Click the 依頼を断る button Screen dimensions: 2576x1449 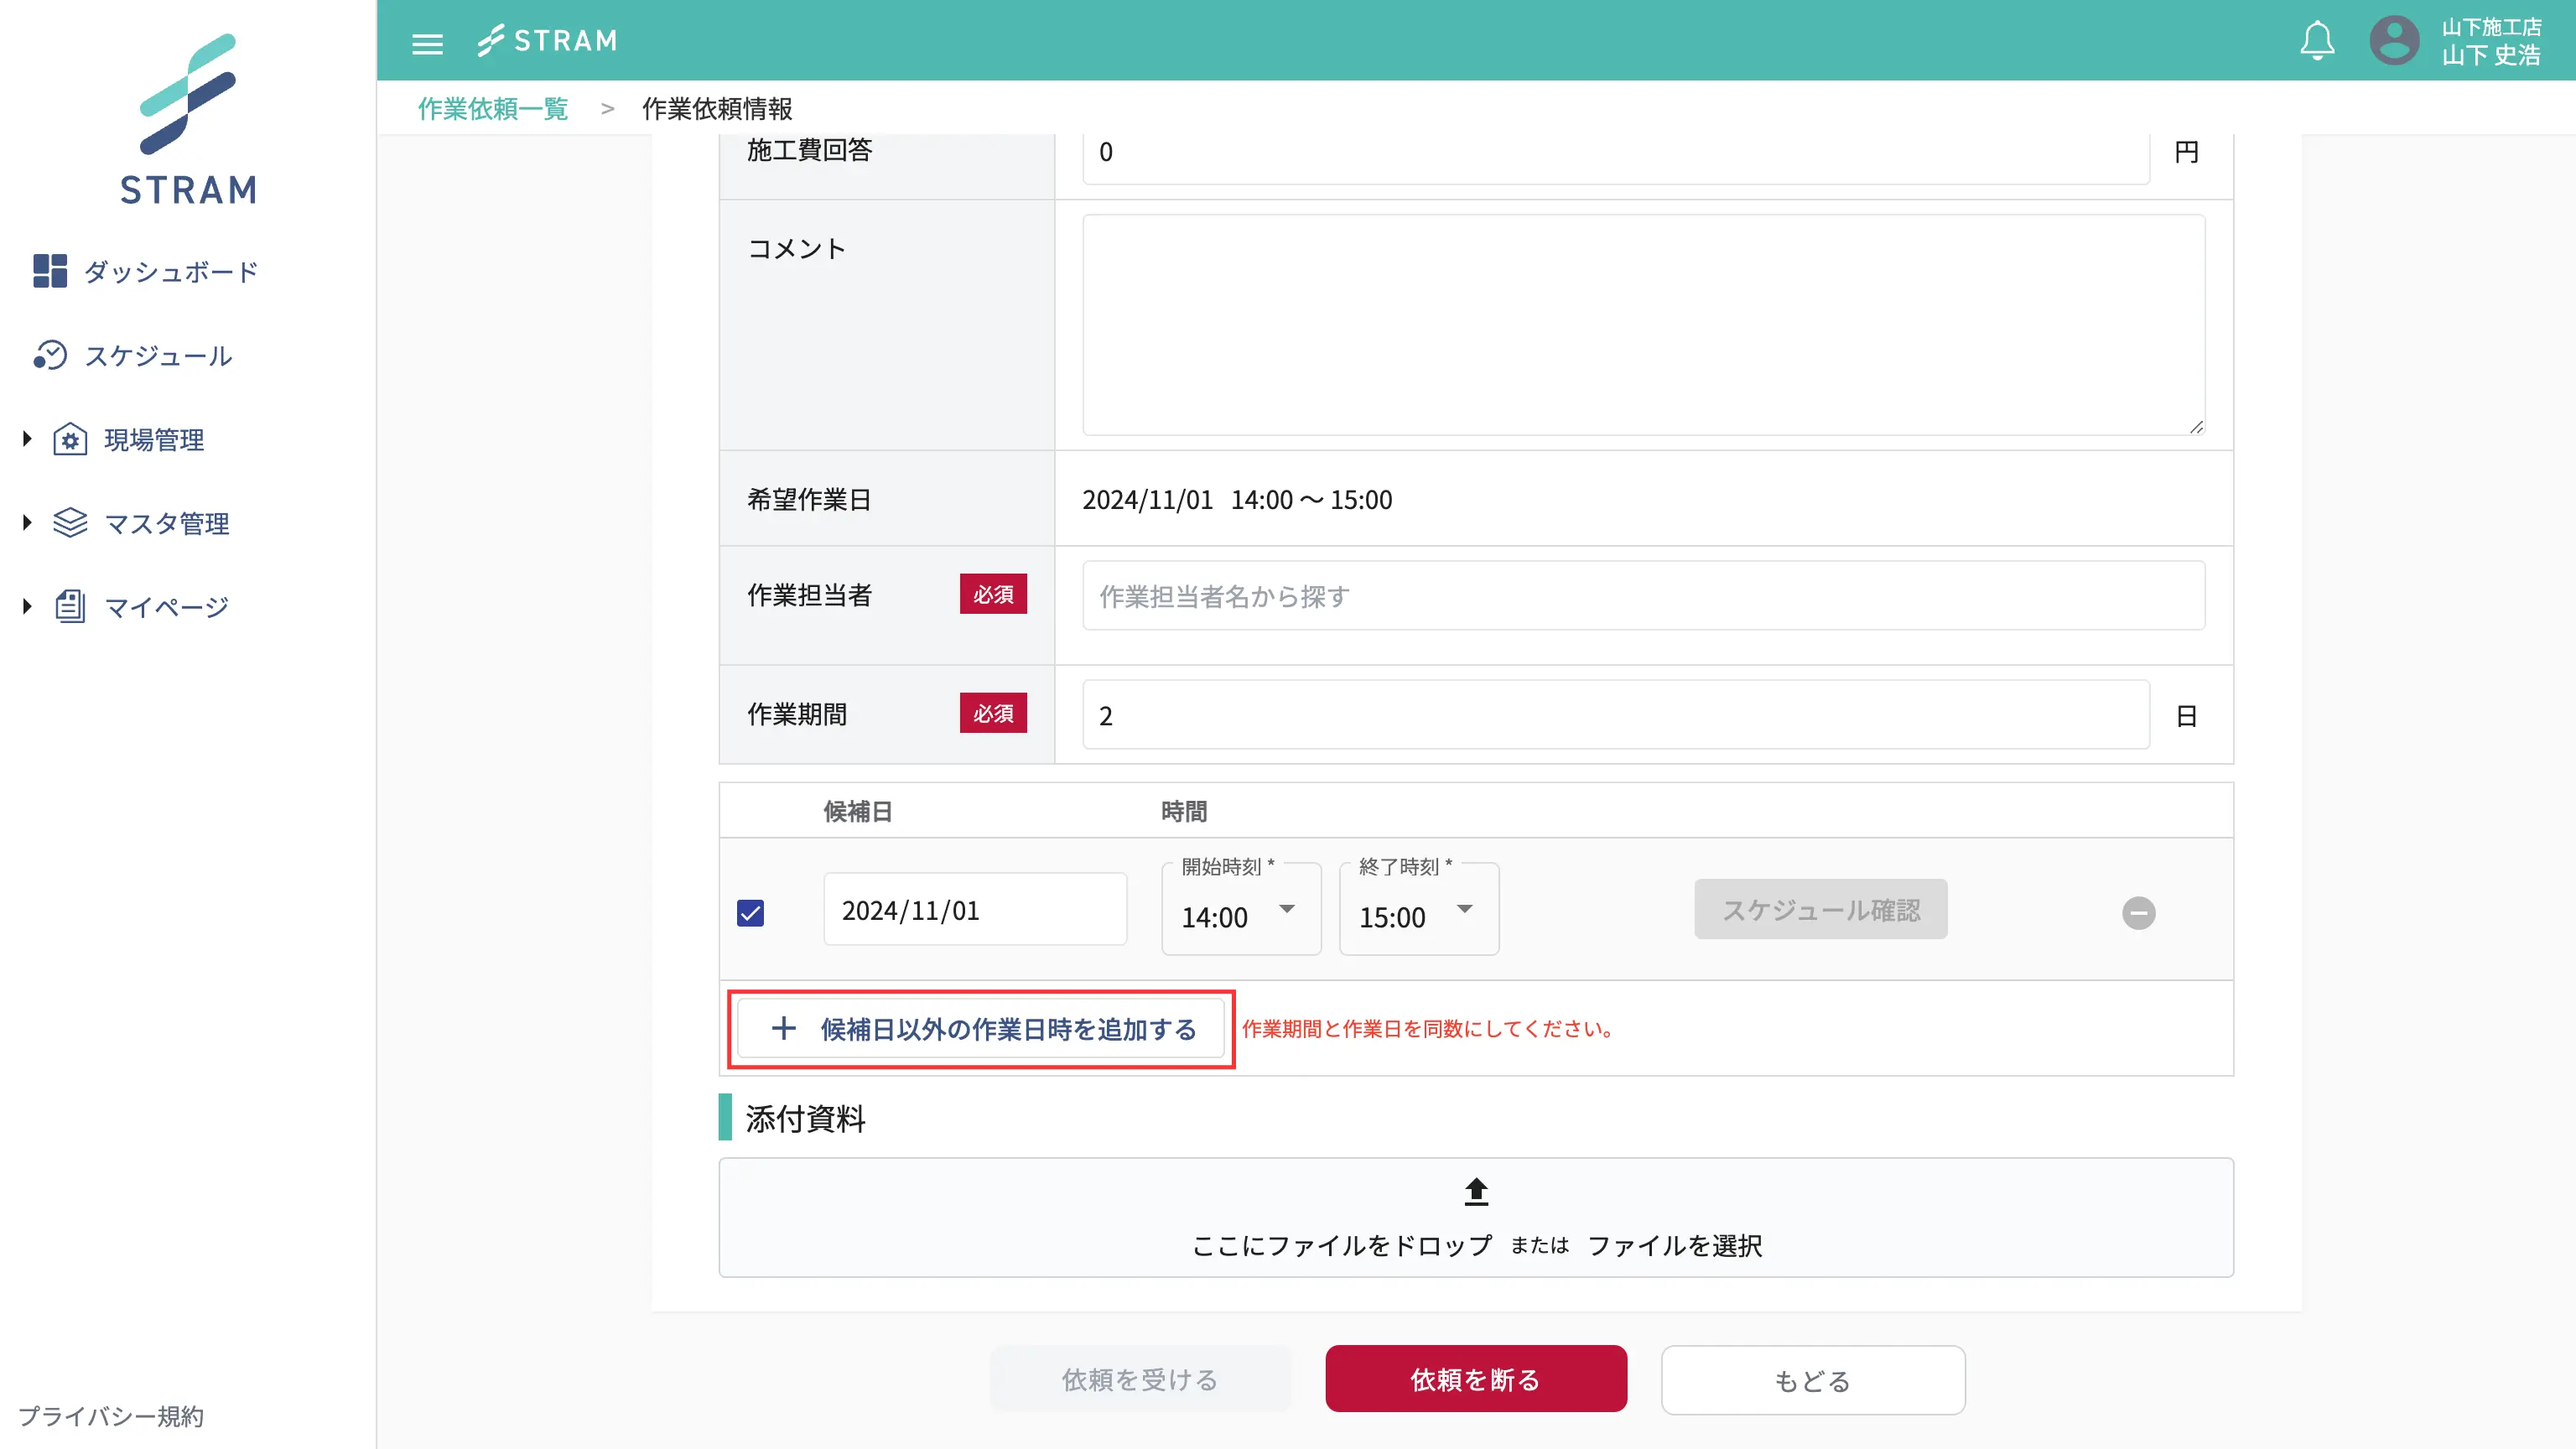point(1475,1379)
